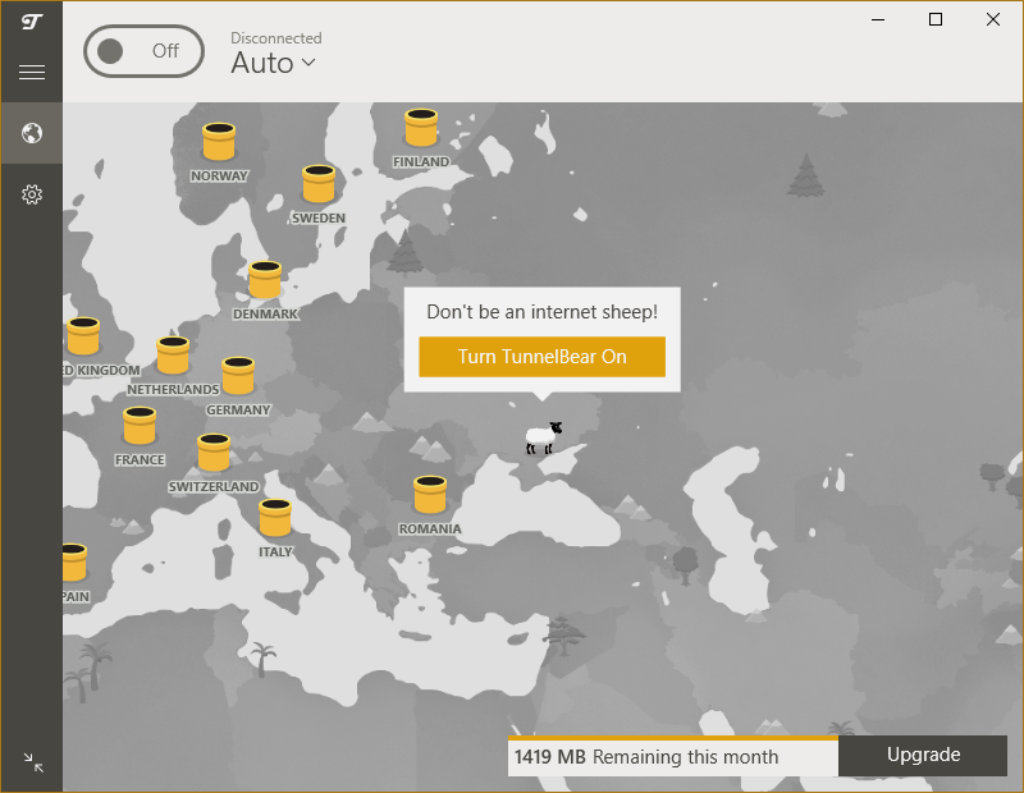Viewport: 1024px width, 793px height.
Task: Open the hamburger menu
Action: click(x=32, y=72)
